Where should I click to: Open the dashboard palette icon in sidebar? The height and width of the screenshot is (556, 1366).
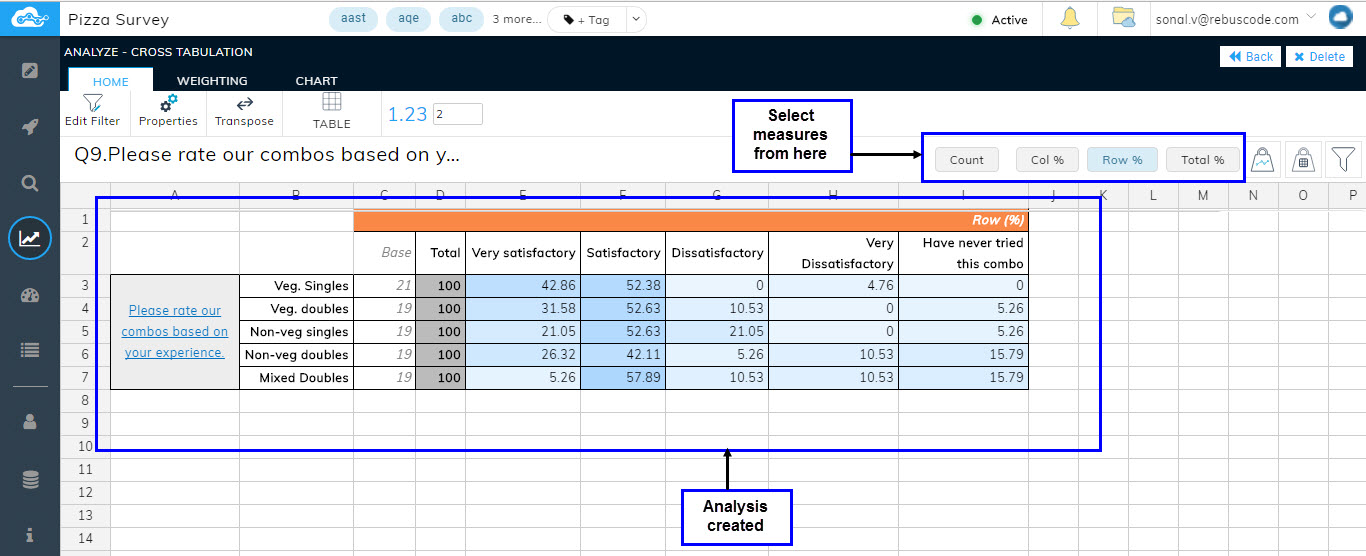point(30,294)
